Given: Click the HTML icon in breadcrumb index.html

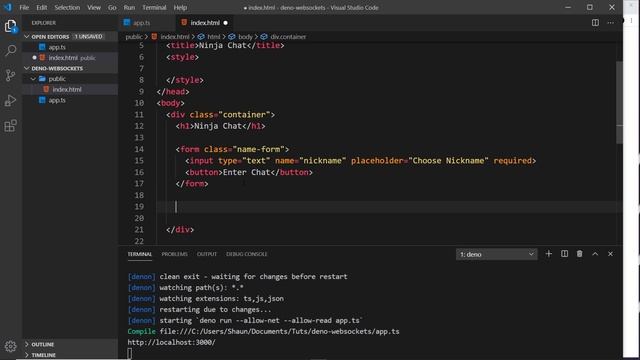Looking at the screenshot, I should pyautogui.click(x=154, y=37).
